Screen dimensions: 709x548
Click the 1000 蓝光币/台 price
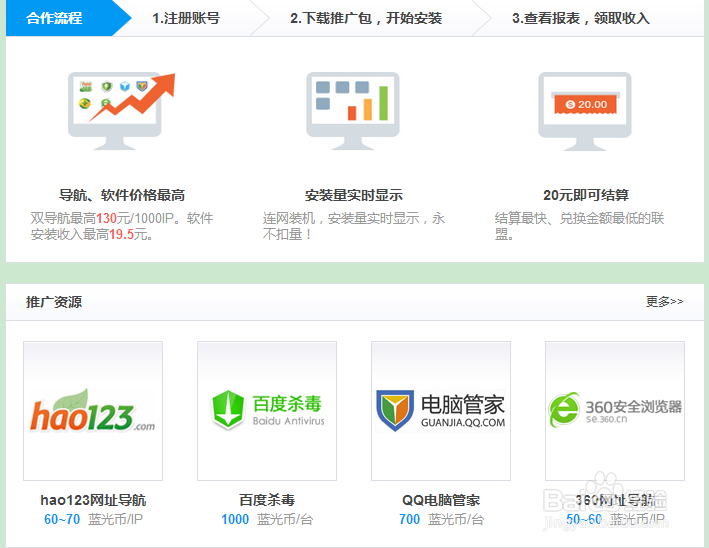(x=267, y=519)
